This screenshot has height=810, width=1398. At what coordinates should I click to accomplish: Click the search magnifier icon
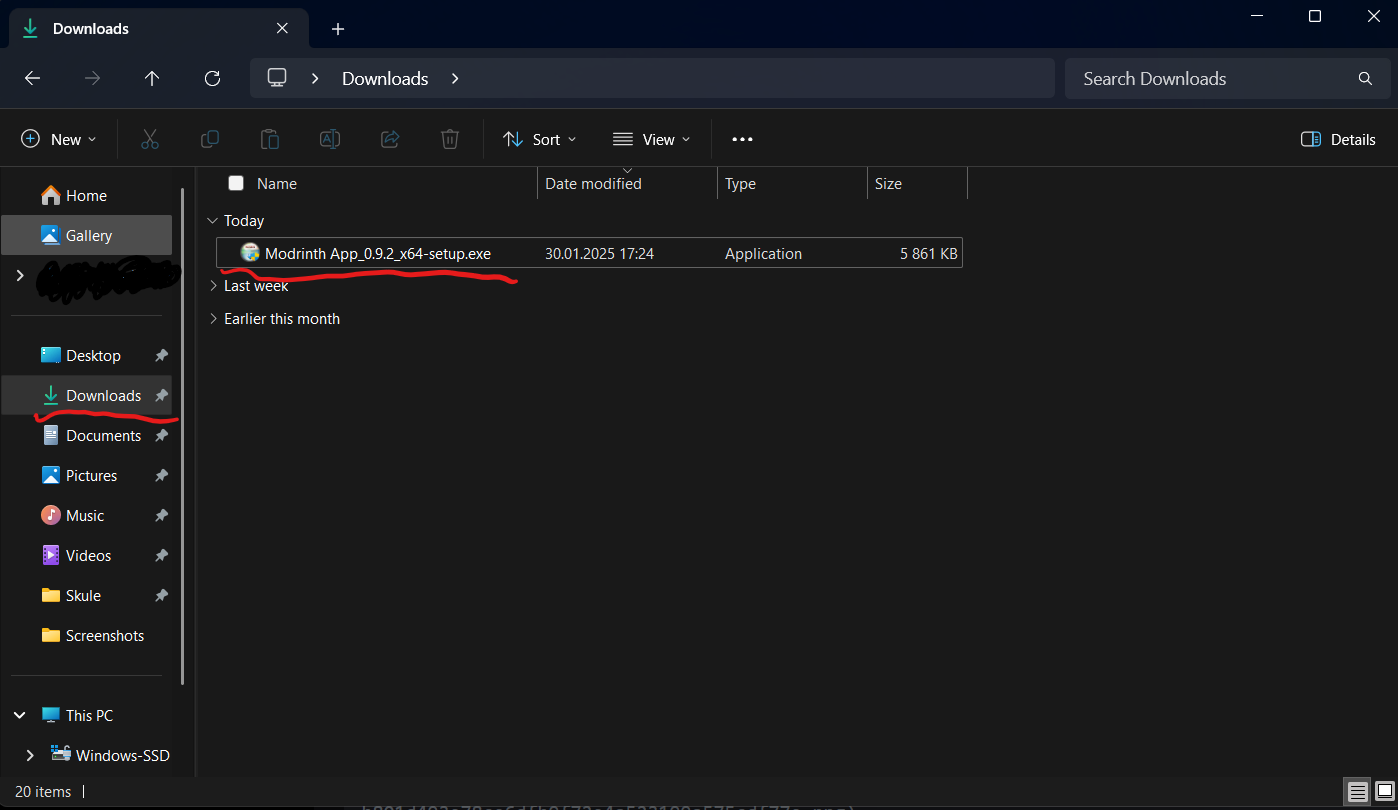click(x=1365, y=78)
